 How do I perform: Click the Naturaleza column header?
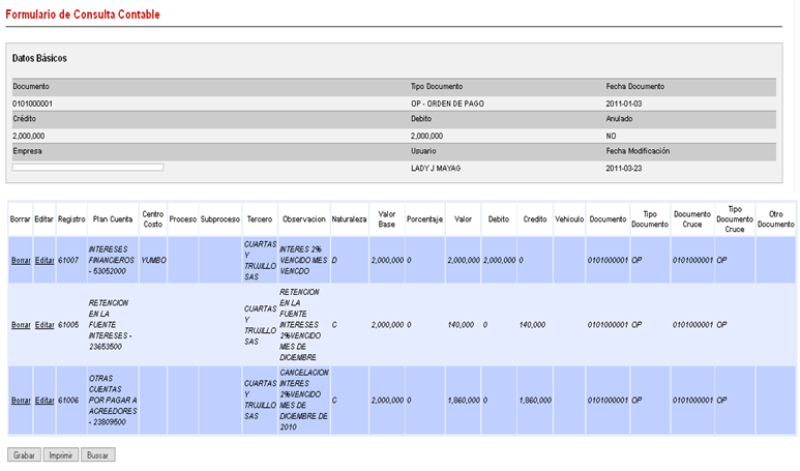350,218
